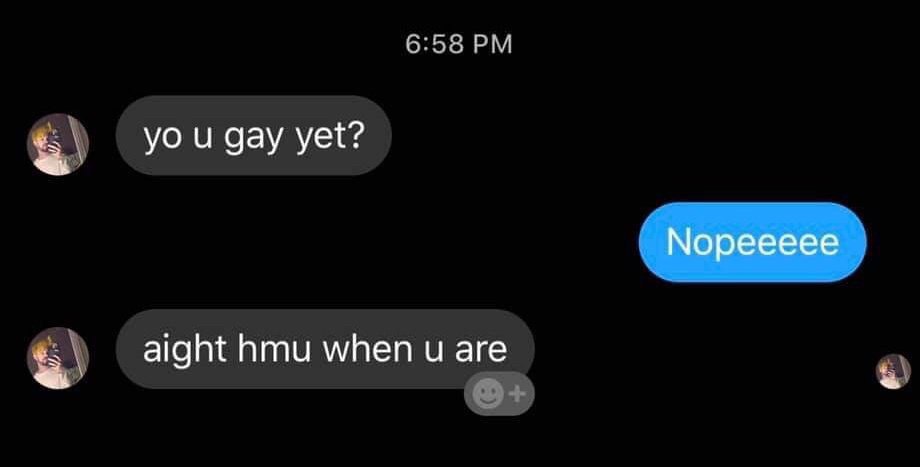The height and width of the screenshot is (467, 920).
Task: Open the top-left contact photo thumbnail
Action: click(x=58, y=144)
